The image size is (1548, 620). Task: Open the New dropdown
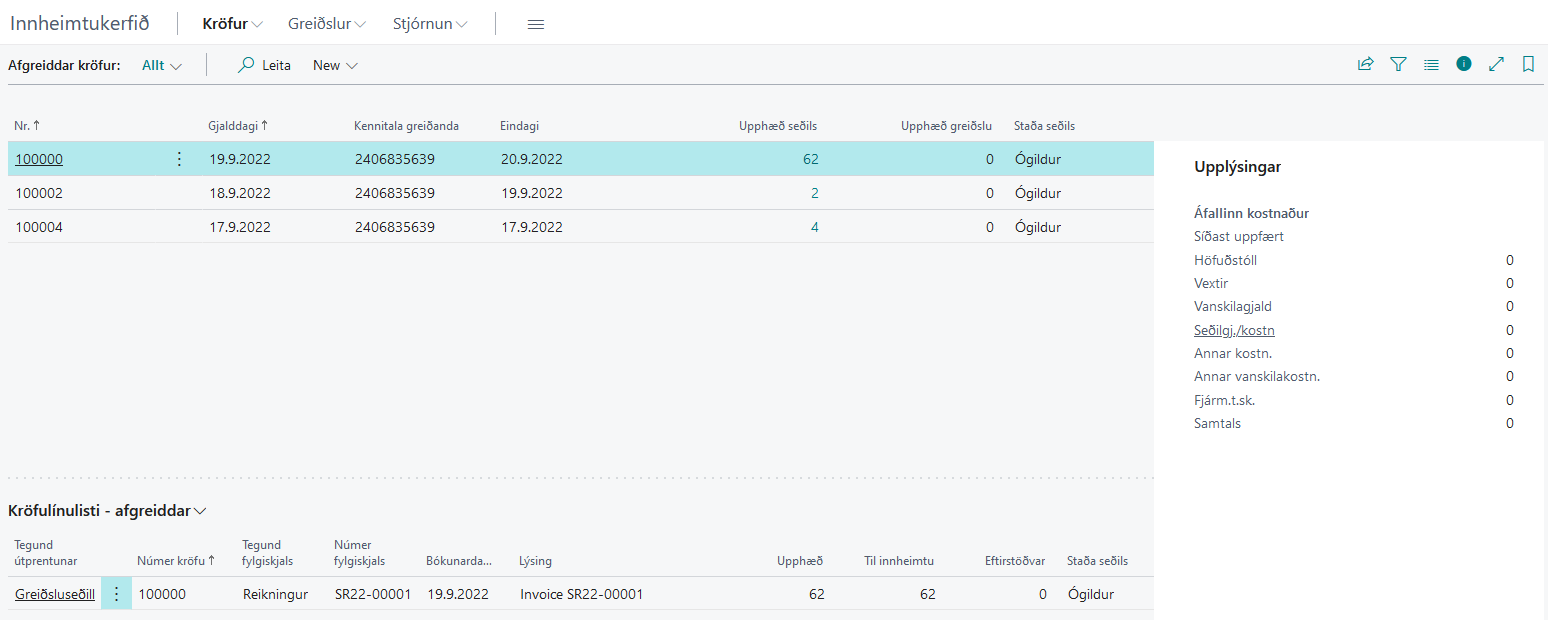pos(335,65)
